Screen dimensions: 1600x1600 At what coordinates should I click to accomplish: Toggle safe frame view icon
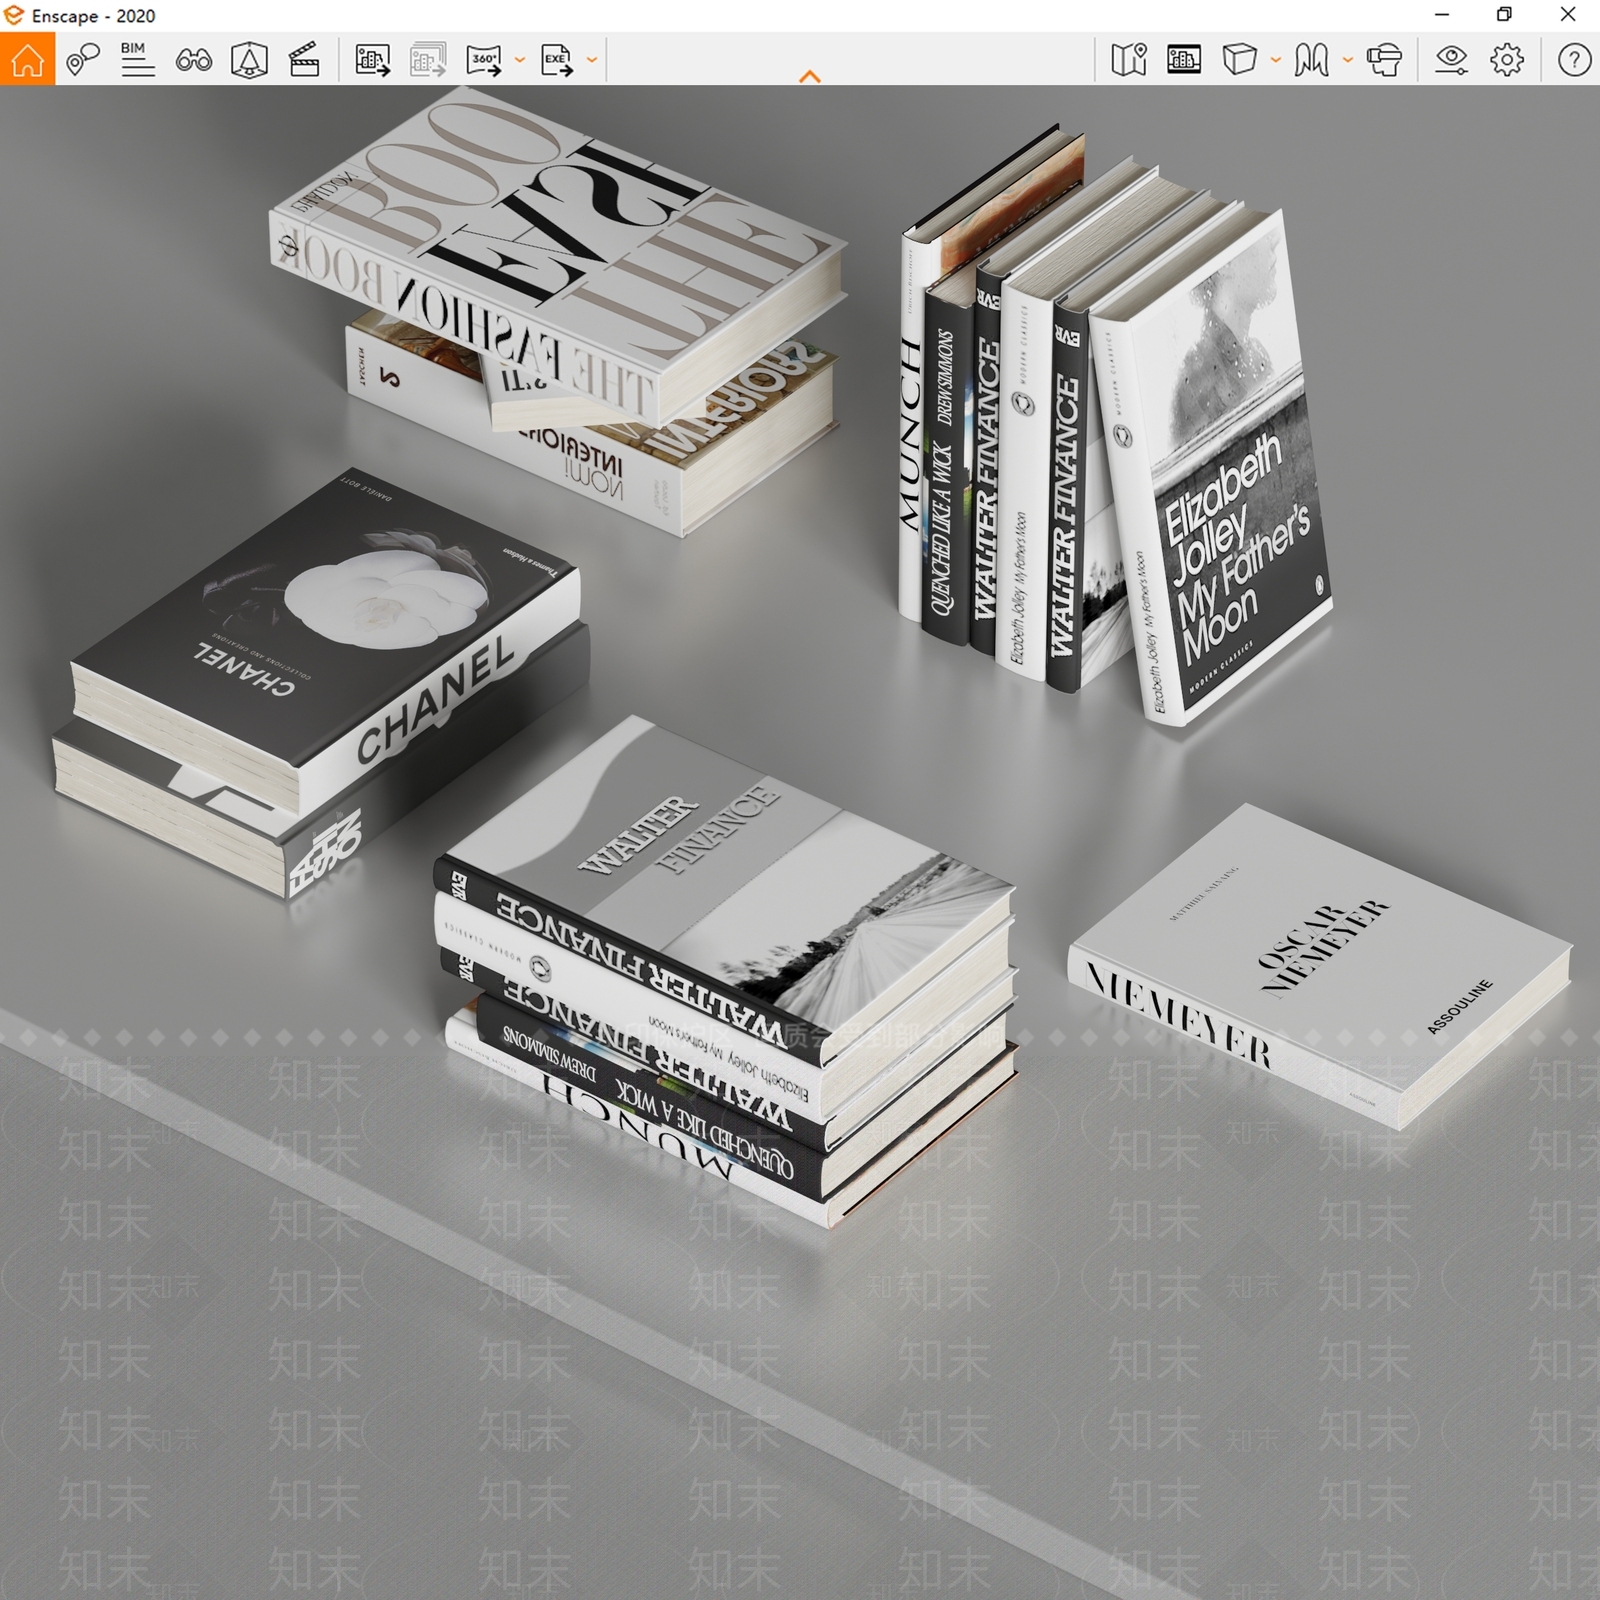(249, 60)
